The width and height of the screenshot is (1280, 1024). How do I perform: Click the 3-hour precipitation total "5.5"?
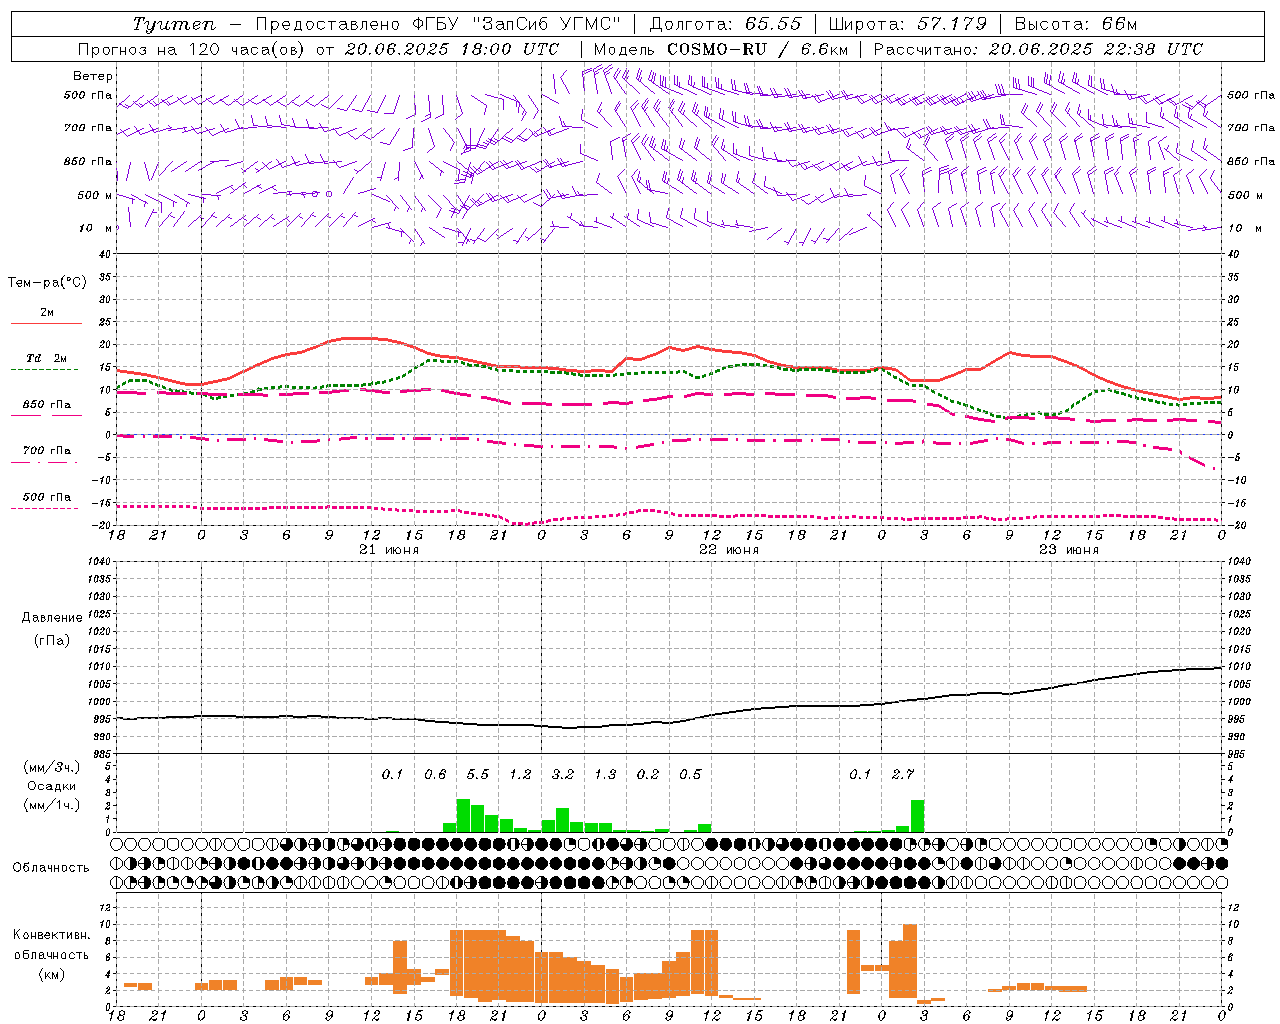coord(478,774)
